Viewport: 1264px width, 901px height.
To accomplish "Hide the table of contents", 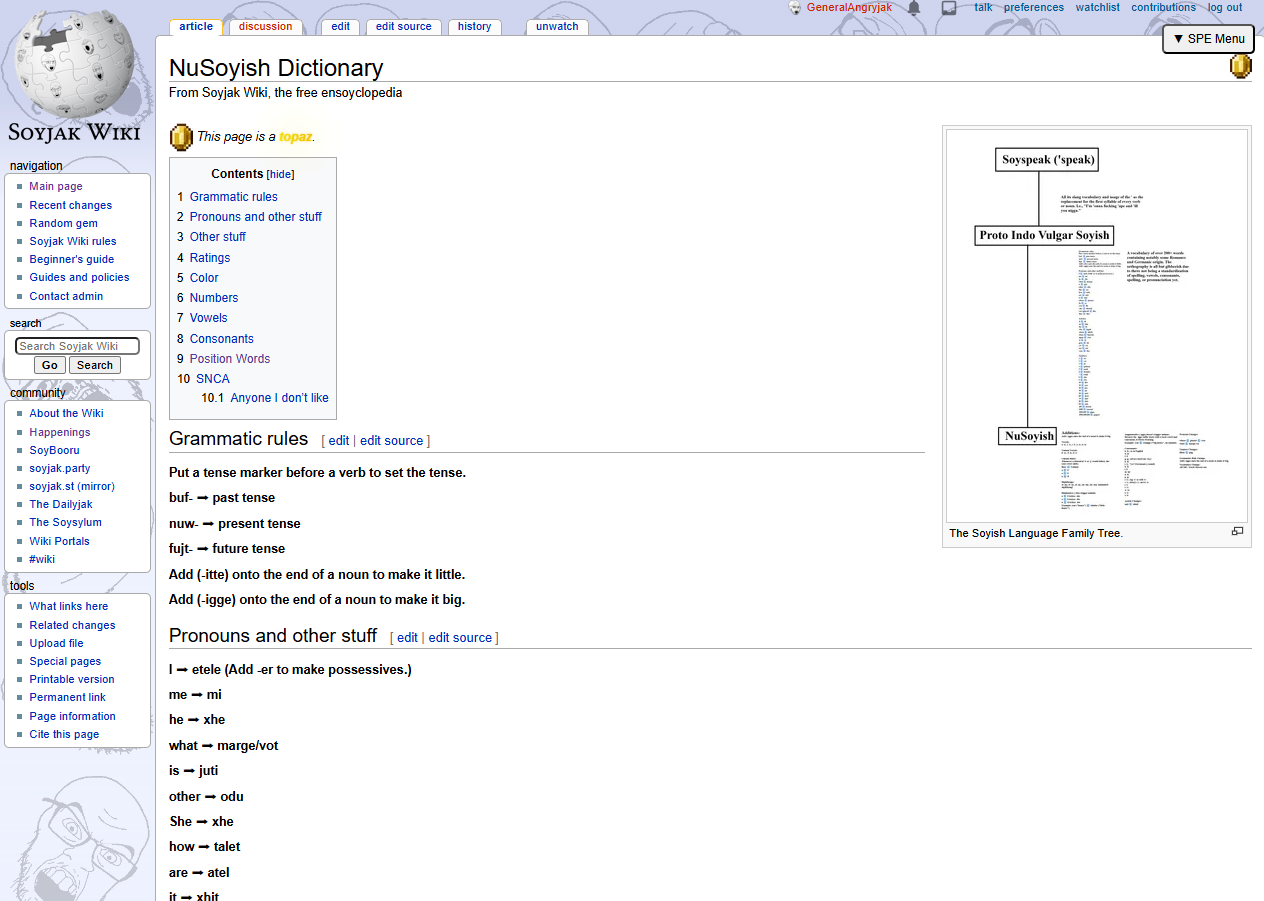I will (280, 174).
